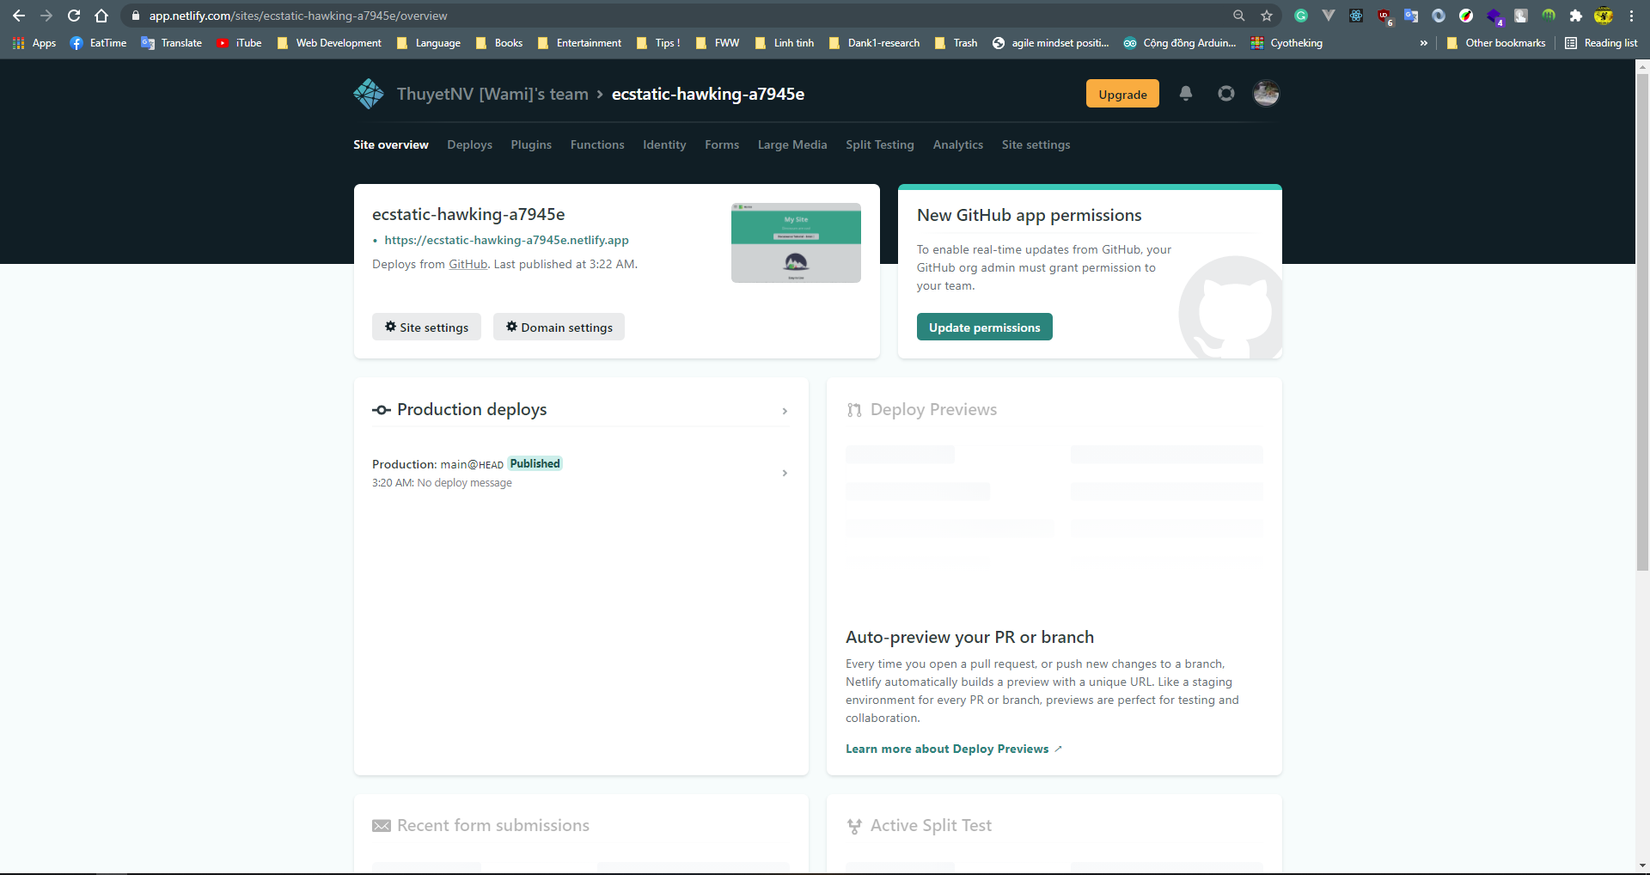Viewport: 1650px width, 875px height.
Task: Switch to the Site overview tab
Action: tap(391, 145)
